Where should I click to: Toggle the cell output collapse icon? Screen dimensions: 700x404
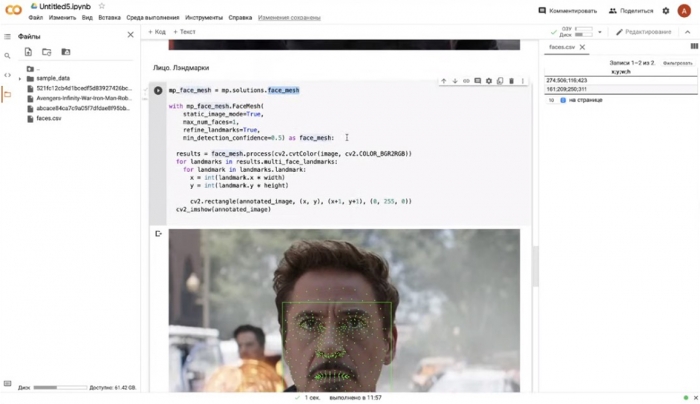(x=158, y=234)
